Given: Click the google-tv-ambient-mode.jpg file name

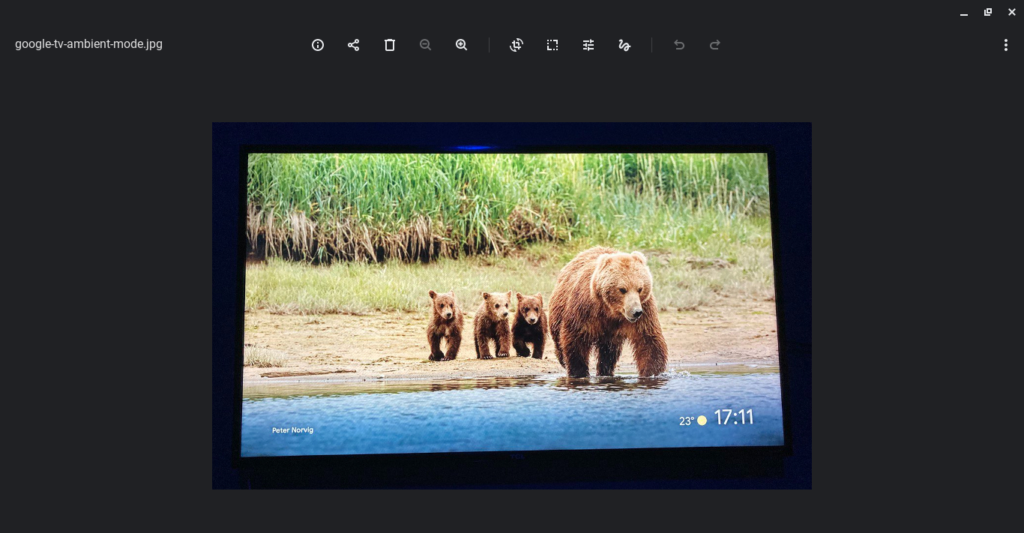Looking at the screenshot, I should (89, 44).
